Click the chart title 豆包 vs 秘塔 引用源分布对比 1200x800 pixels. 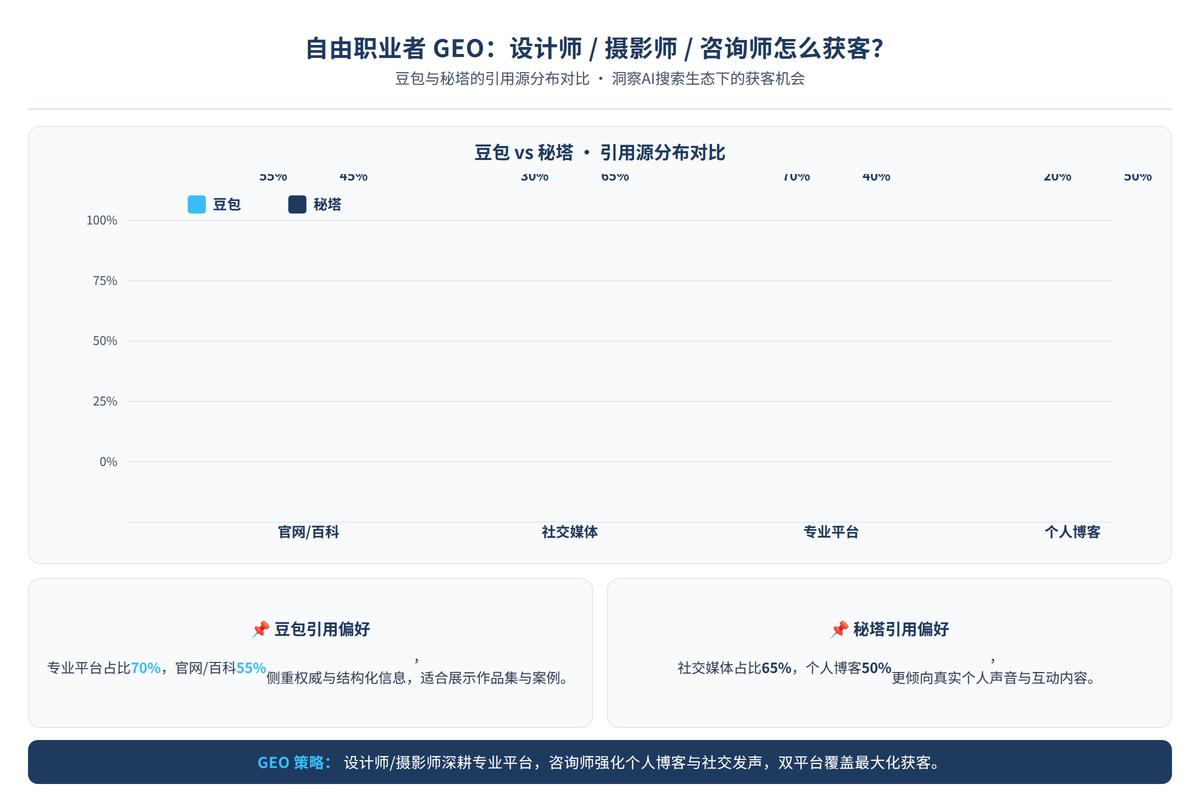click(600, 152)
